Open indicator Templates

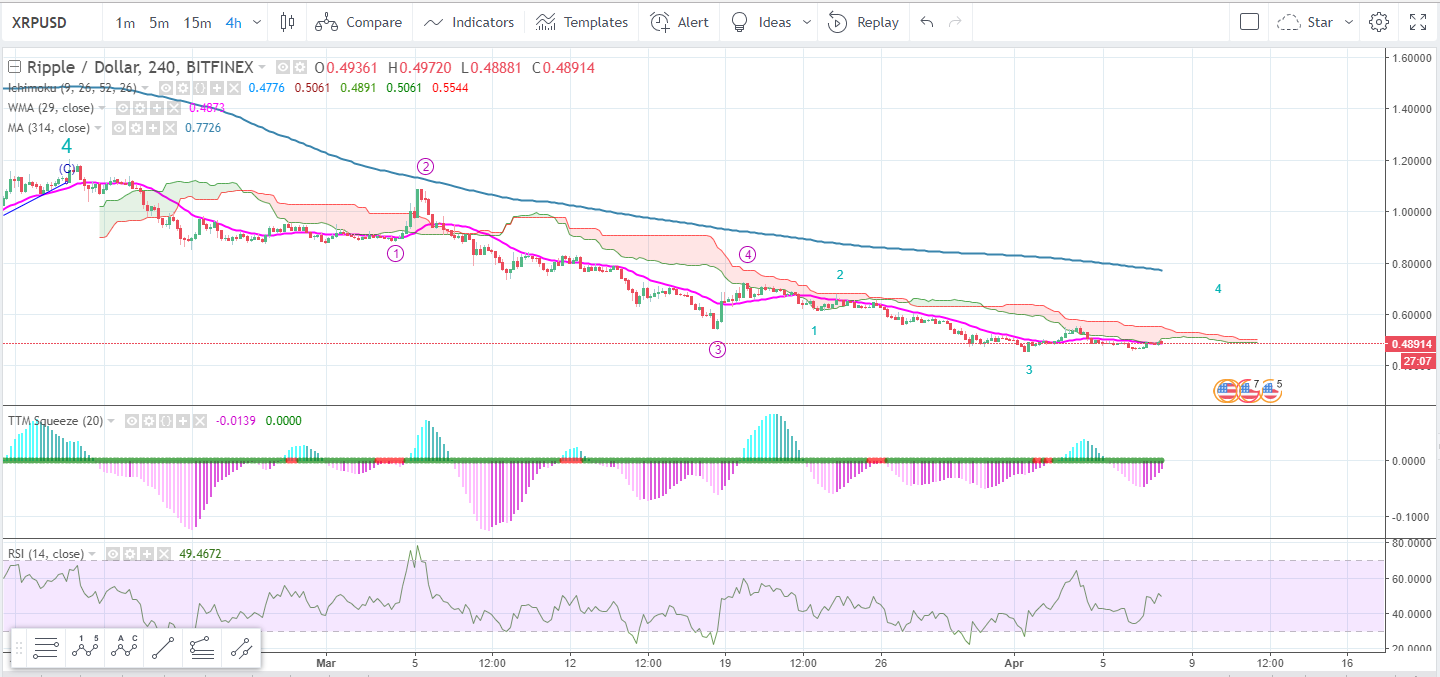pos(582,22)
